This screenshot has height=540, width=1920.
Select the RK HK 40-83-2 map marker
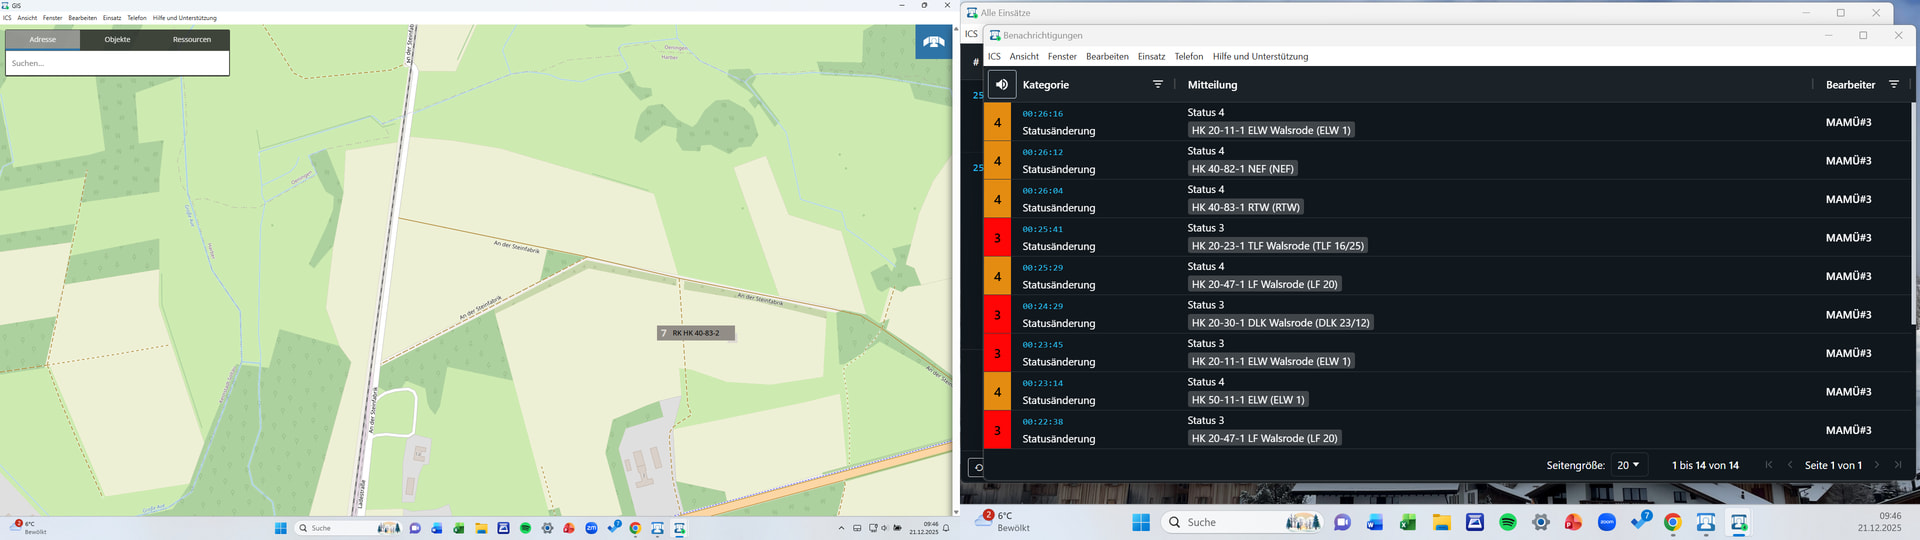click(x=695, y=333)
